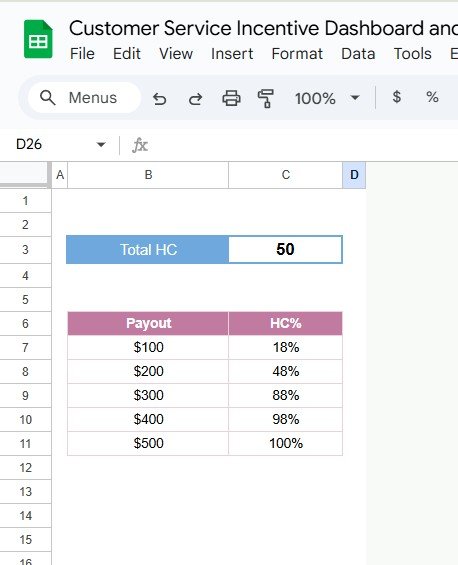Apply percent format icon
Viewport: 458px width, 565px height.
click(x=432, y=97)
